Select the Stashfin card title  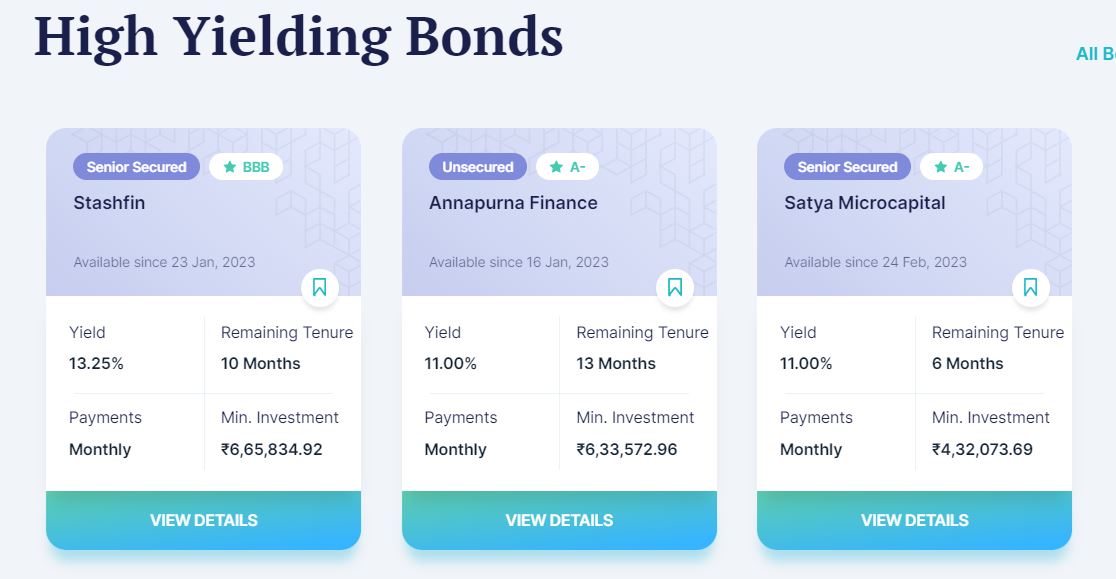(109, 203)
